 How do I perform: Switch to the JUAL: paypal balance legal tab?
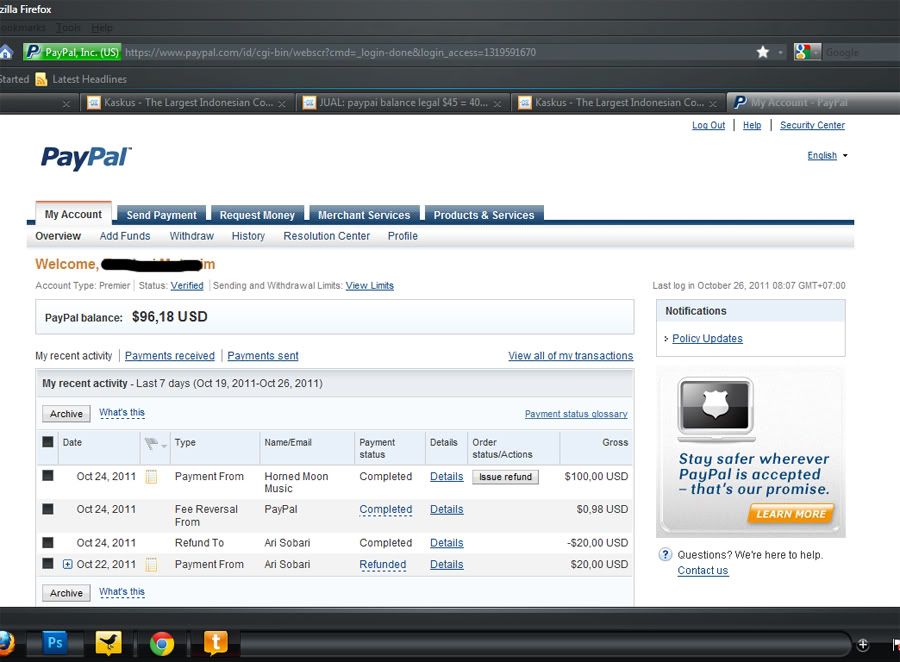pyautogui.click(x=404, y=103)
